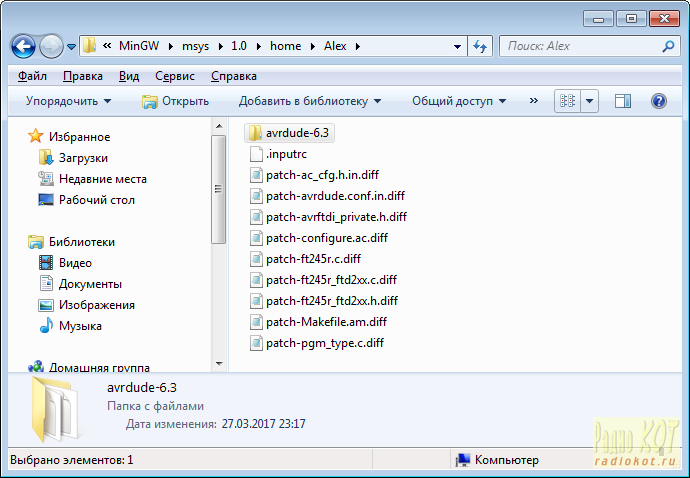690x478 pixels.
Task: Open the Сервис menu
Action: [x=175, y=76]
